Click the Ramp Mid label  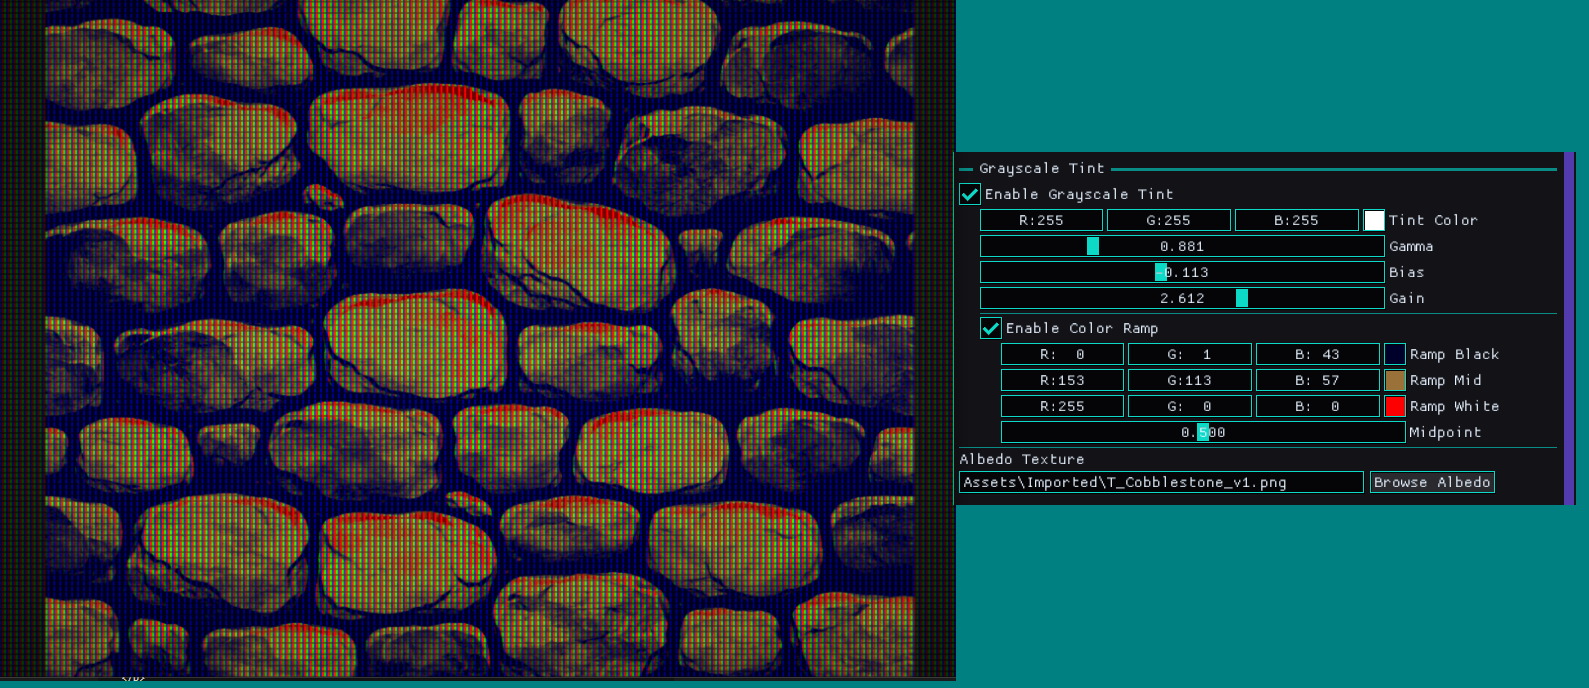point(1446,380)
